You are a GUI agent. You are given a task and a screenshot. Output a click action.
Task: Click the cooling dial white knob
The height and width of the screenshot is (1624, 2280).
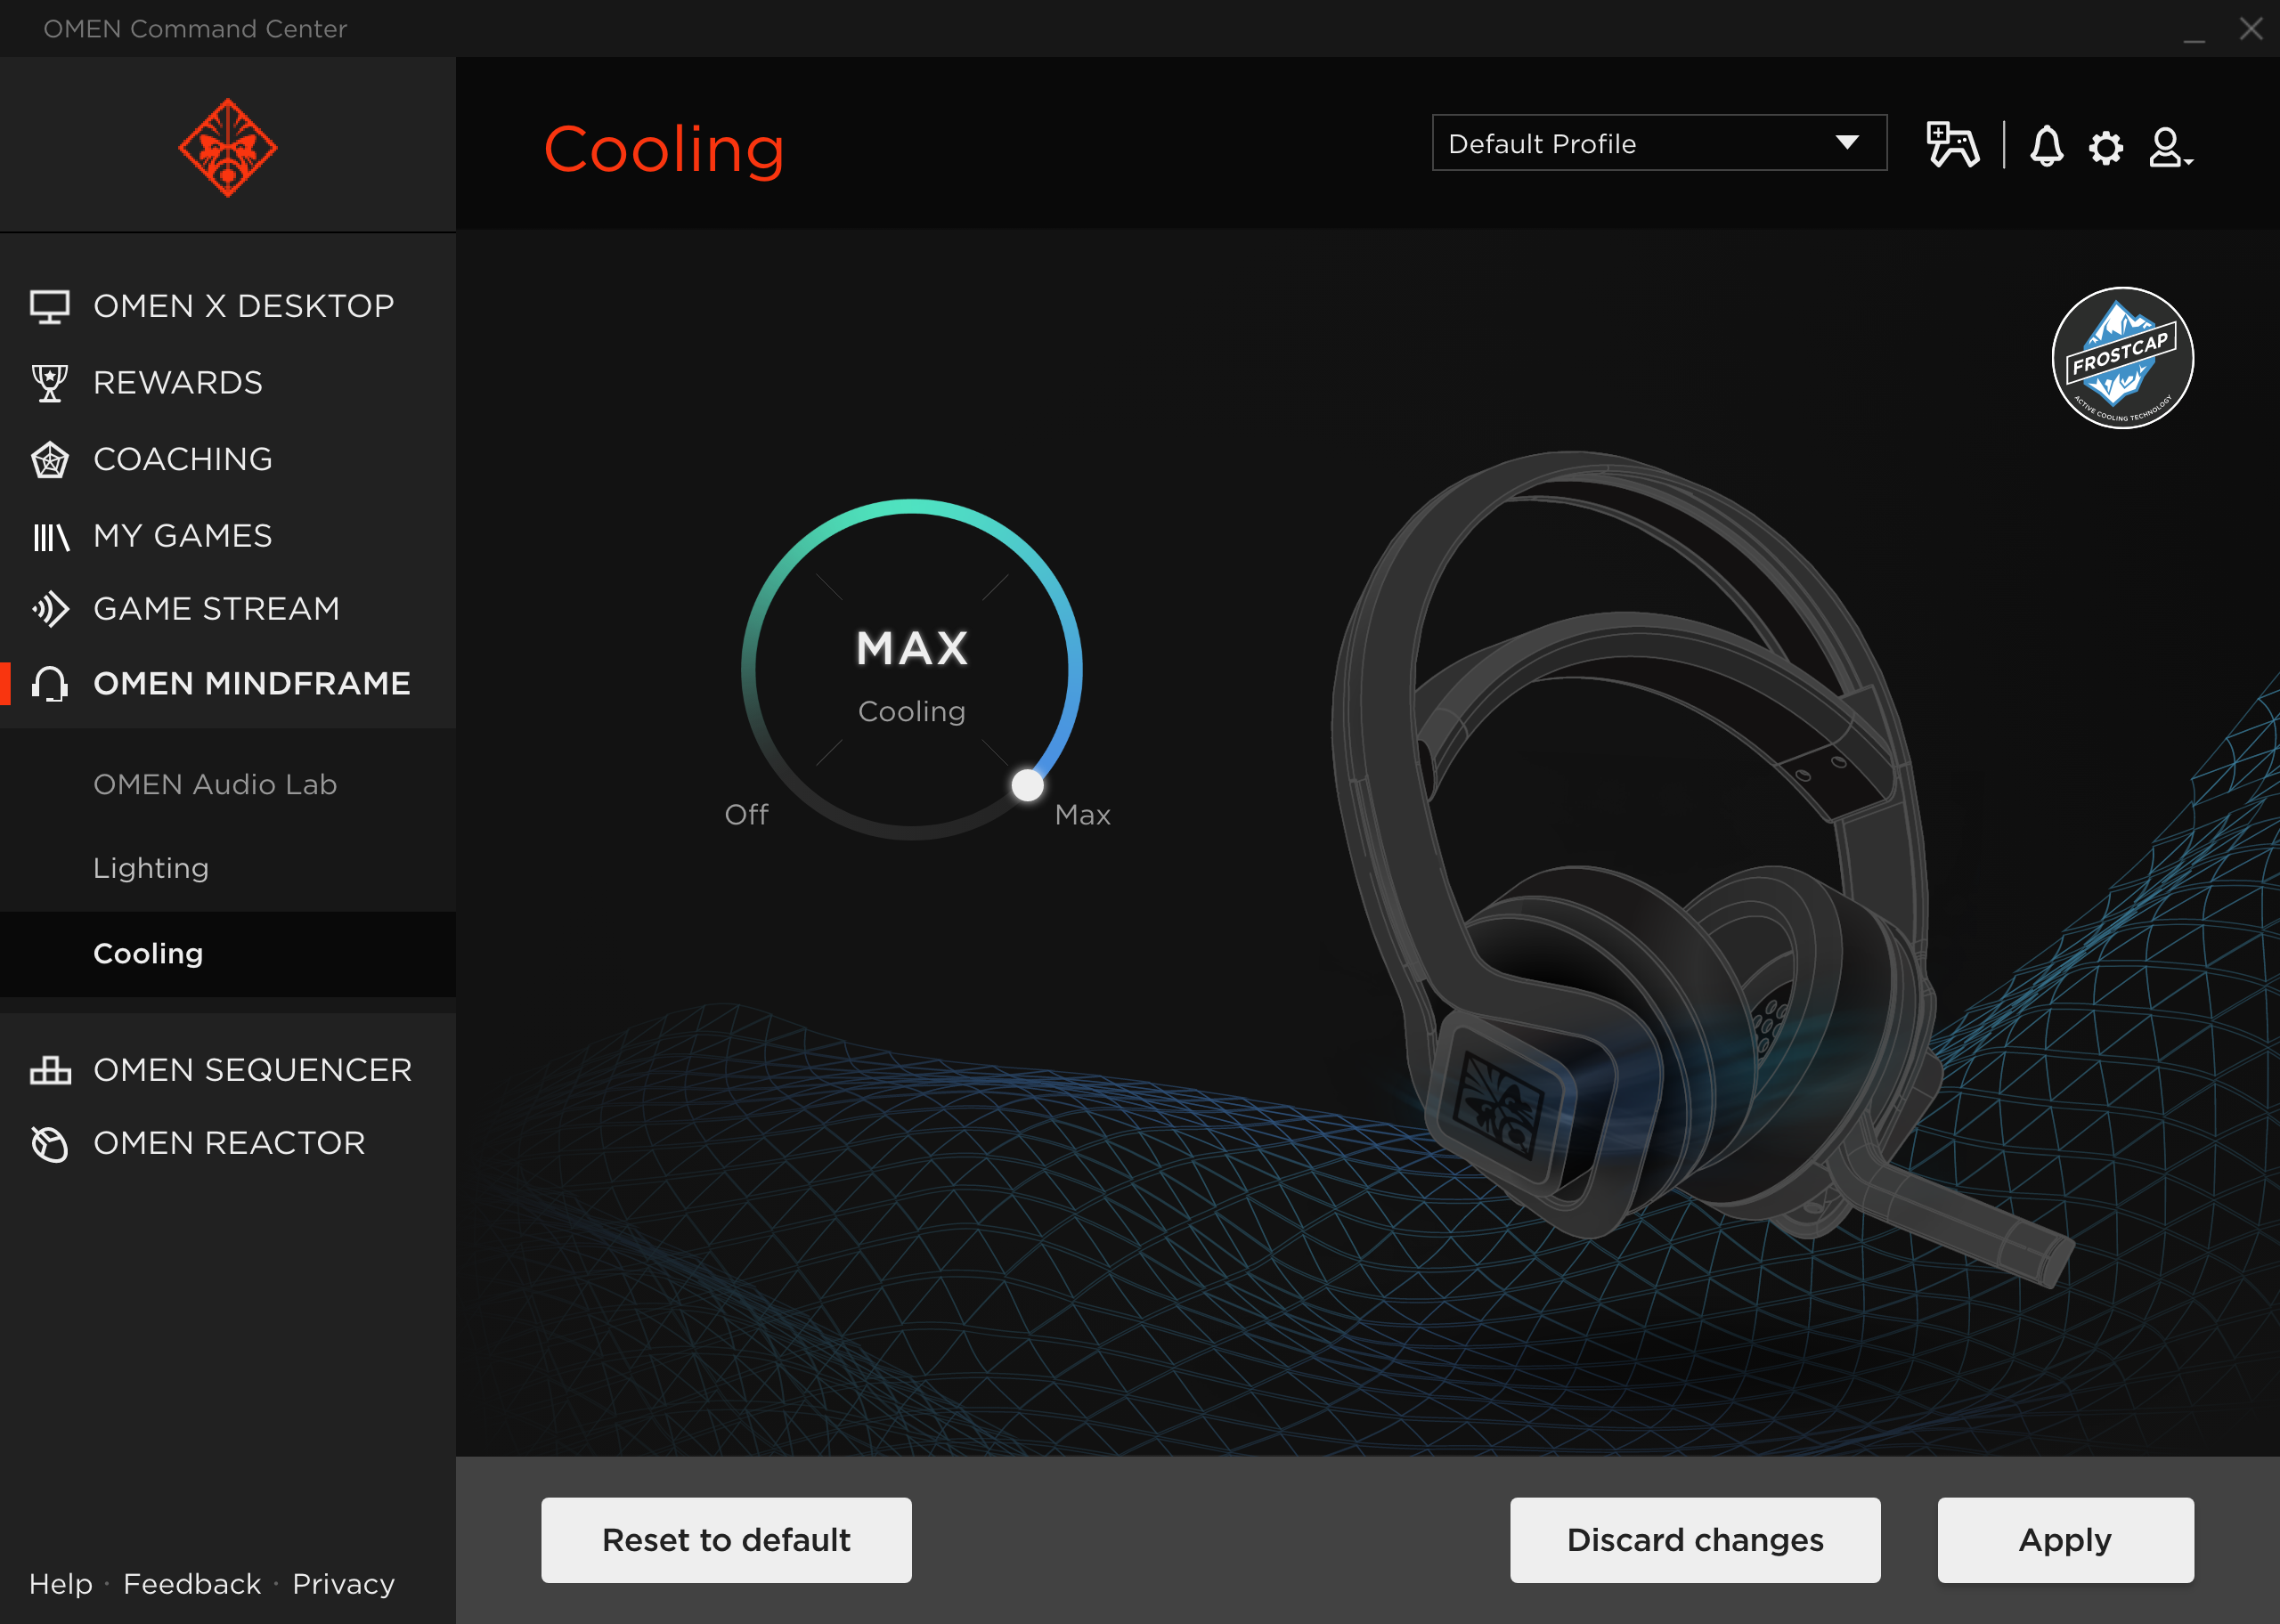pos(1027,786)
